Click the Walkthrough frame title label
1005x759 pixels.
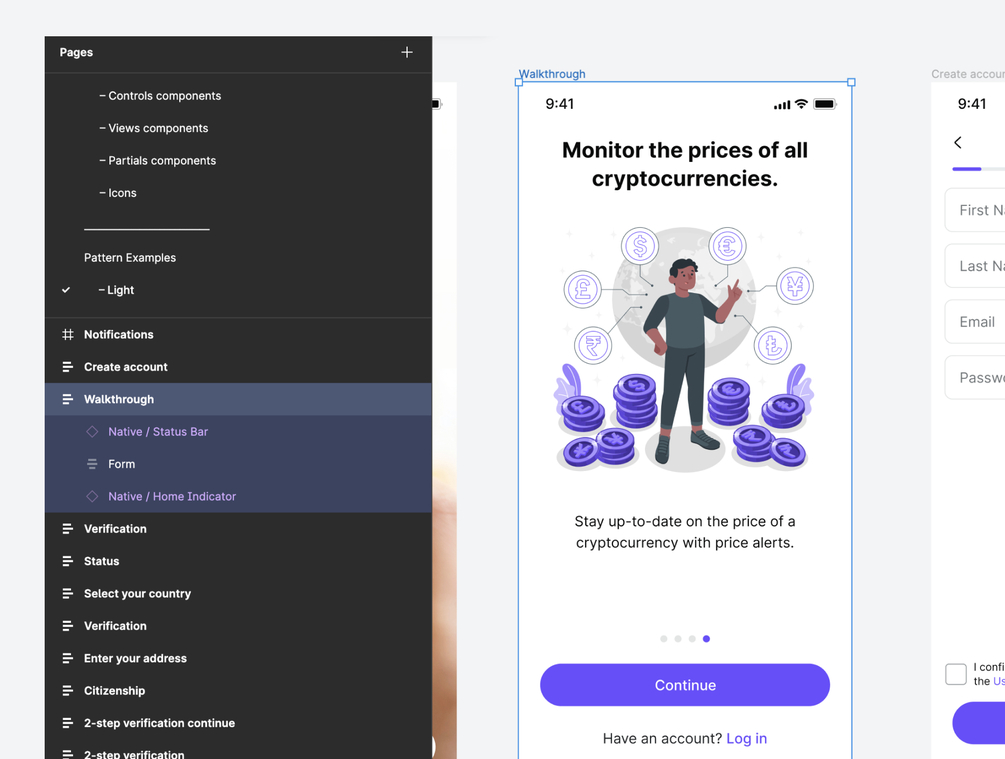(552, 74)
